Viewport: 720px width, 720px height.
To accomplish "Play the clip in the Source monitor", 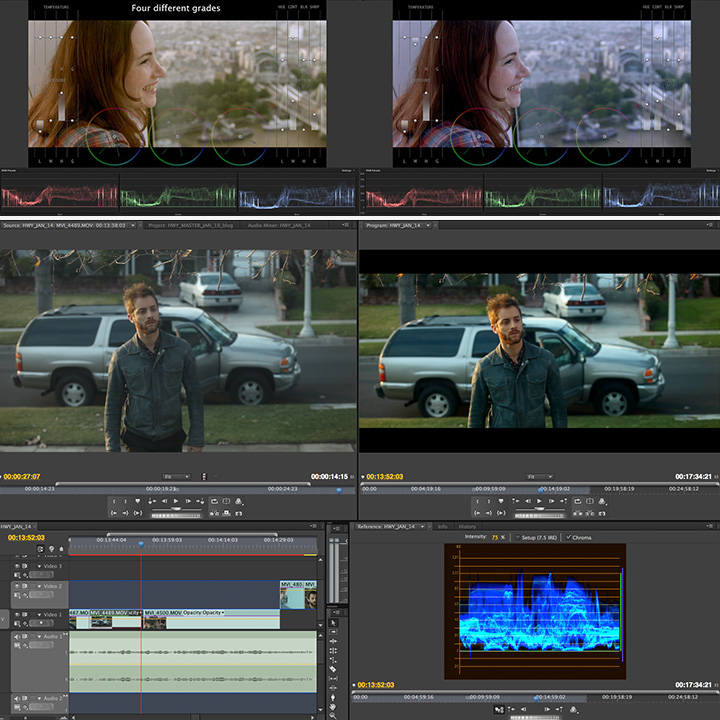I will pyautogui.click(x=176, y=501).
